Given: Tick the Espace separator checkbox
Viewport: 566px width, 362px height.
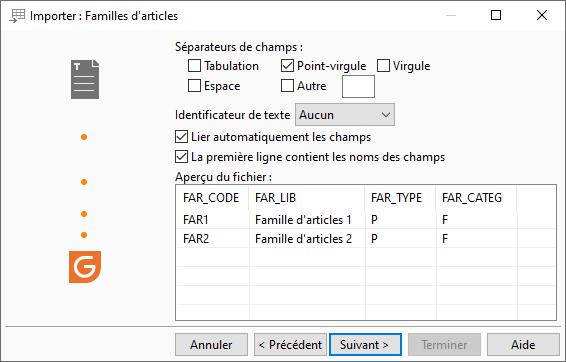Looking at the screenshot, I should (195, 86).
